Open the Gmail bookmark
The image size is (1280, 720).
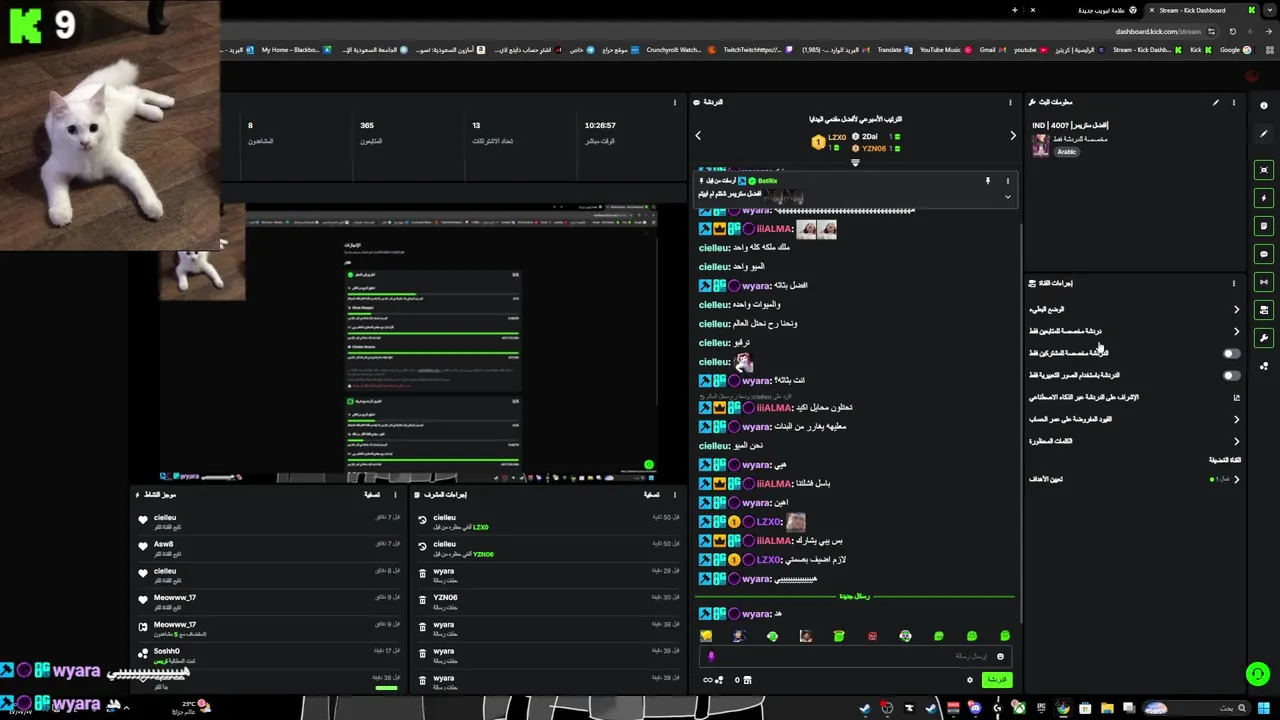(x=992, y=50)
